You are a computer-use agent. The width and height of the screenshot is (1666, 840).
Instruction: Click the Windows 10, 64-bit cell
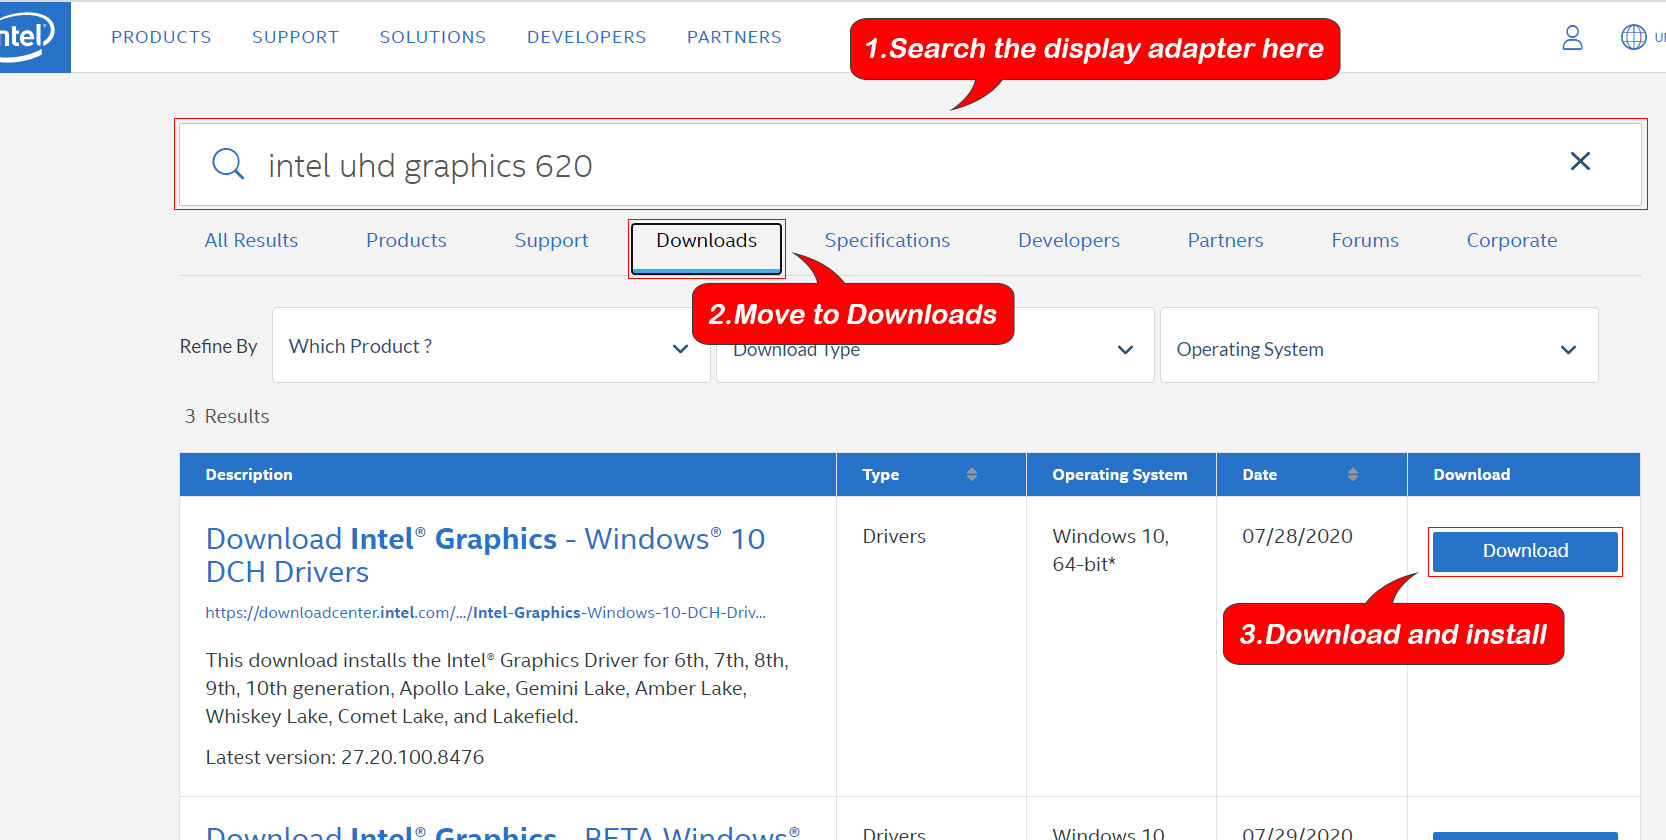(x=1110, y=550)
